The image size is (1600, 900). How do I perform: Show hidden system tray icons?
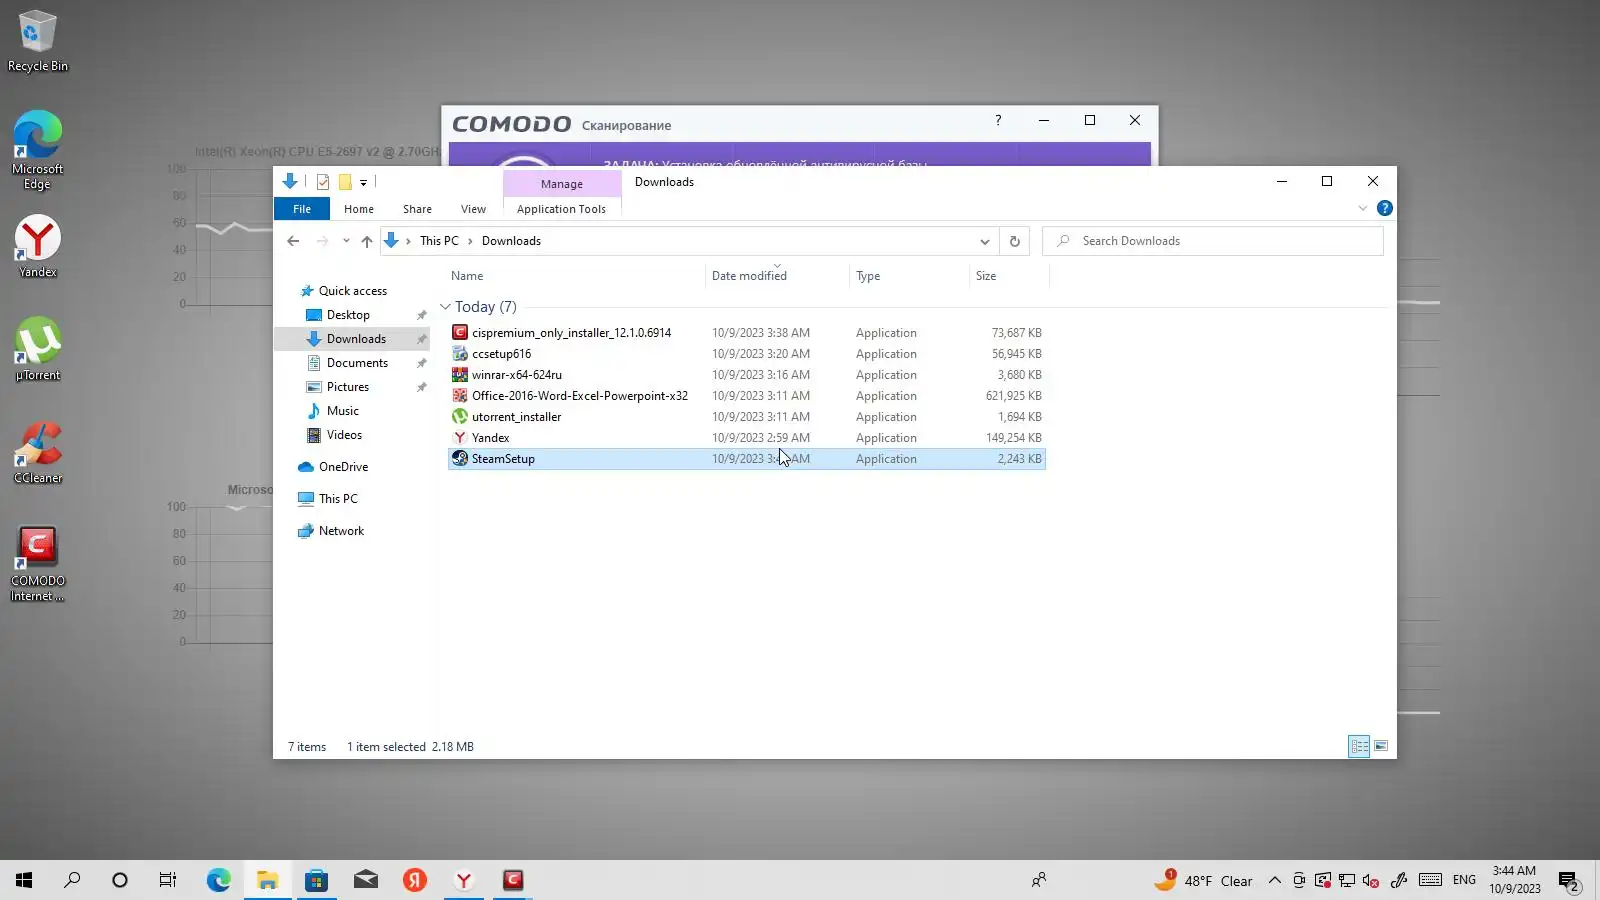click(x=1274, y=881)
